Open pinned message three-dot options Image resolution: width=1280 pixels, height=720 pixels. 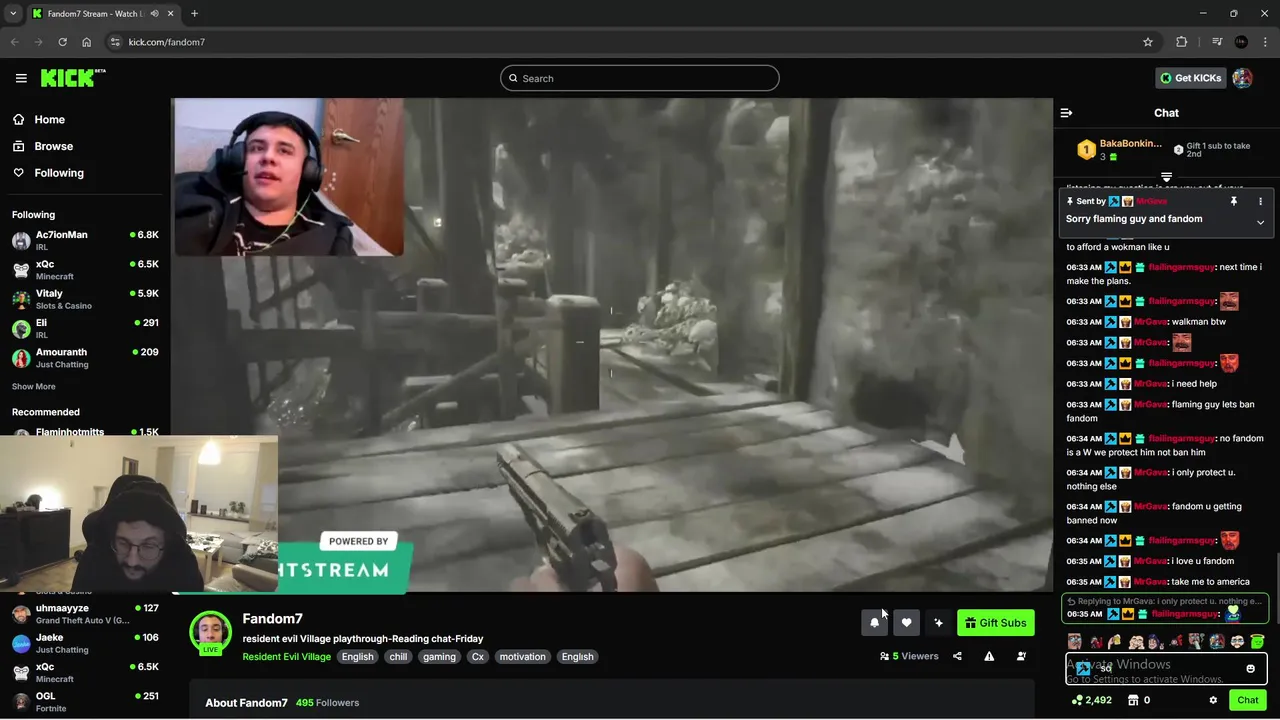1260,201
